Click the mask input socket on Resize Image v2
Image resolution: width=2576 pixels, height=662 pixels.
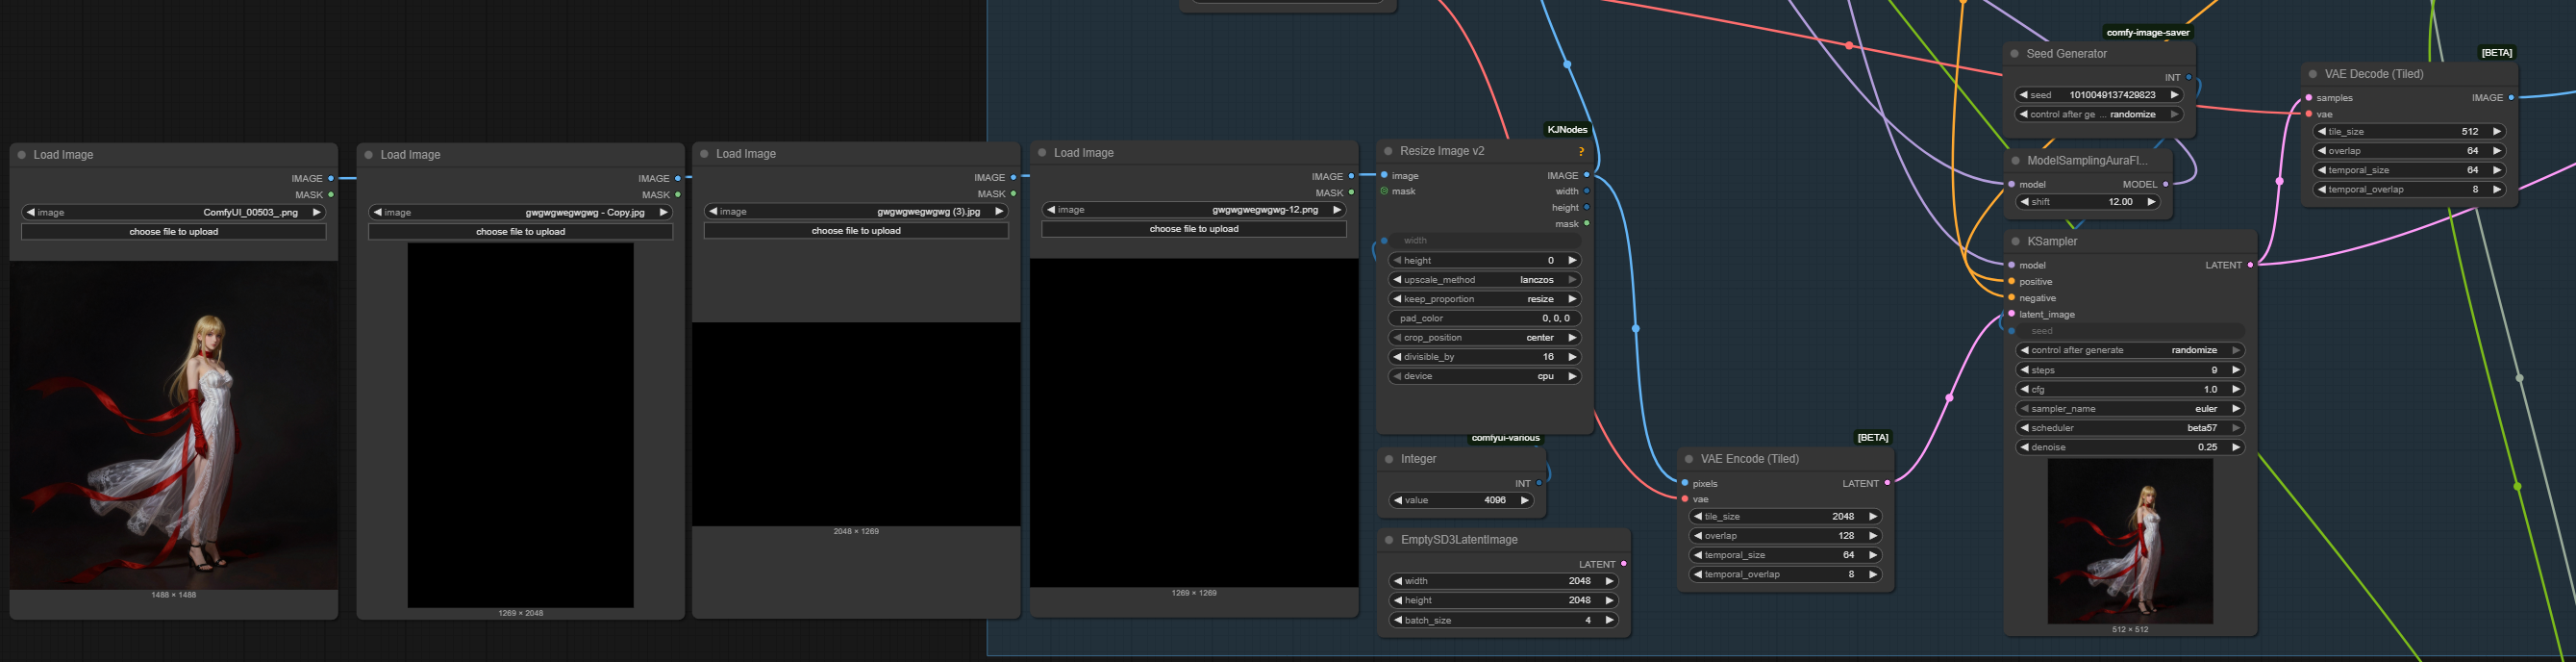pos(1384,191)
